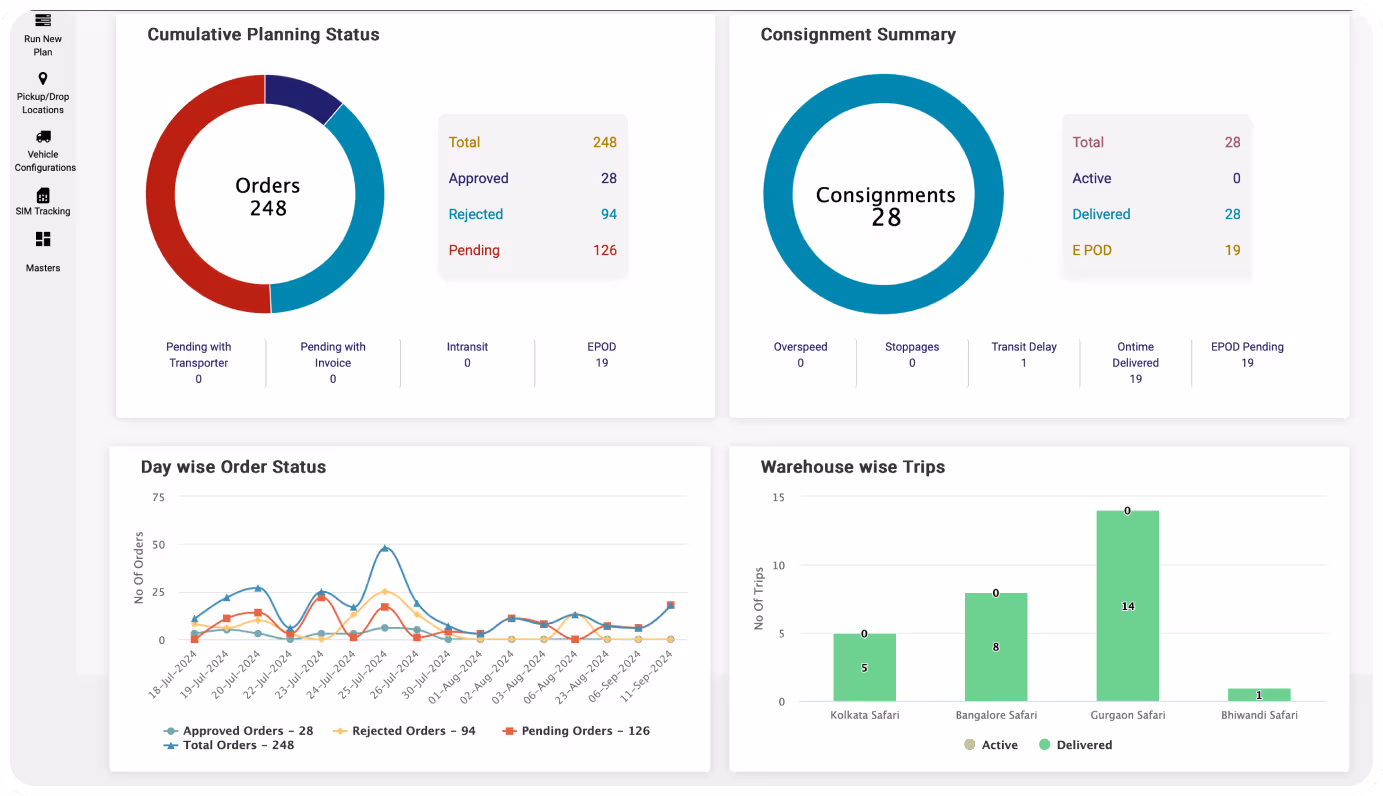The image size is (1383, 796).
Task: Click the Masters menu label
Action: click(43, 268)
